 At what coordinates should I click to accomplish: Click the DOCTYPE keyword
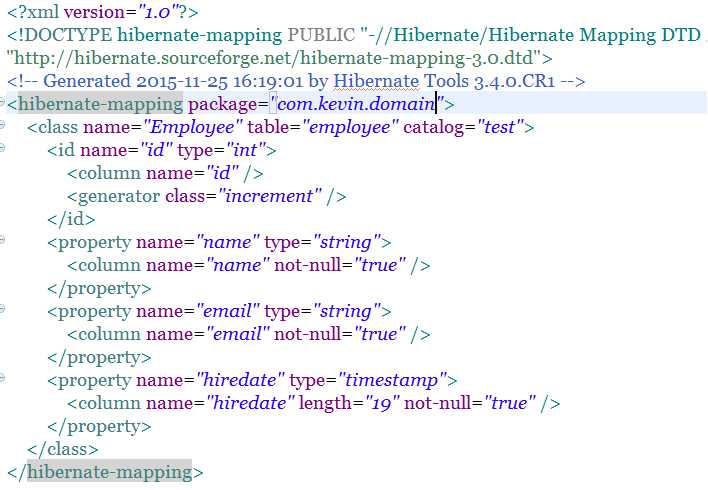tap(65, 35)
